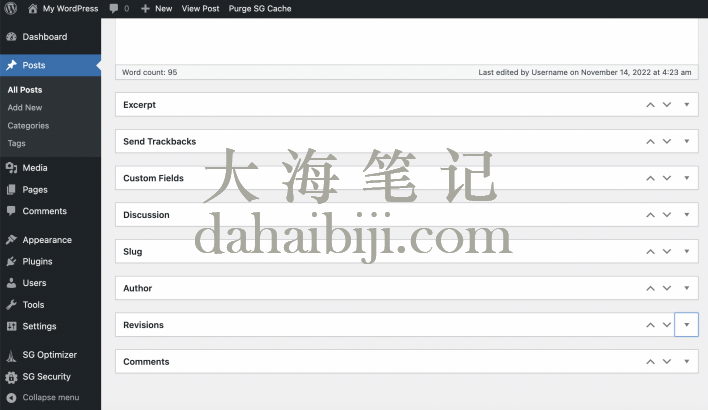Click the Plugins plug icon
708x410 pixels.
click(11, 261)
